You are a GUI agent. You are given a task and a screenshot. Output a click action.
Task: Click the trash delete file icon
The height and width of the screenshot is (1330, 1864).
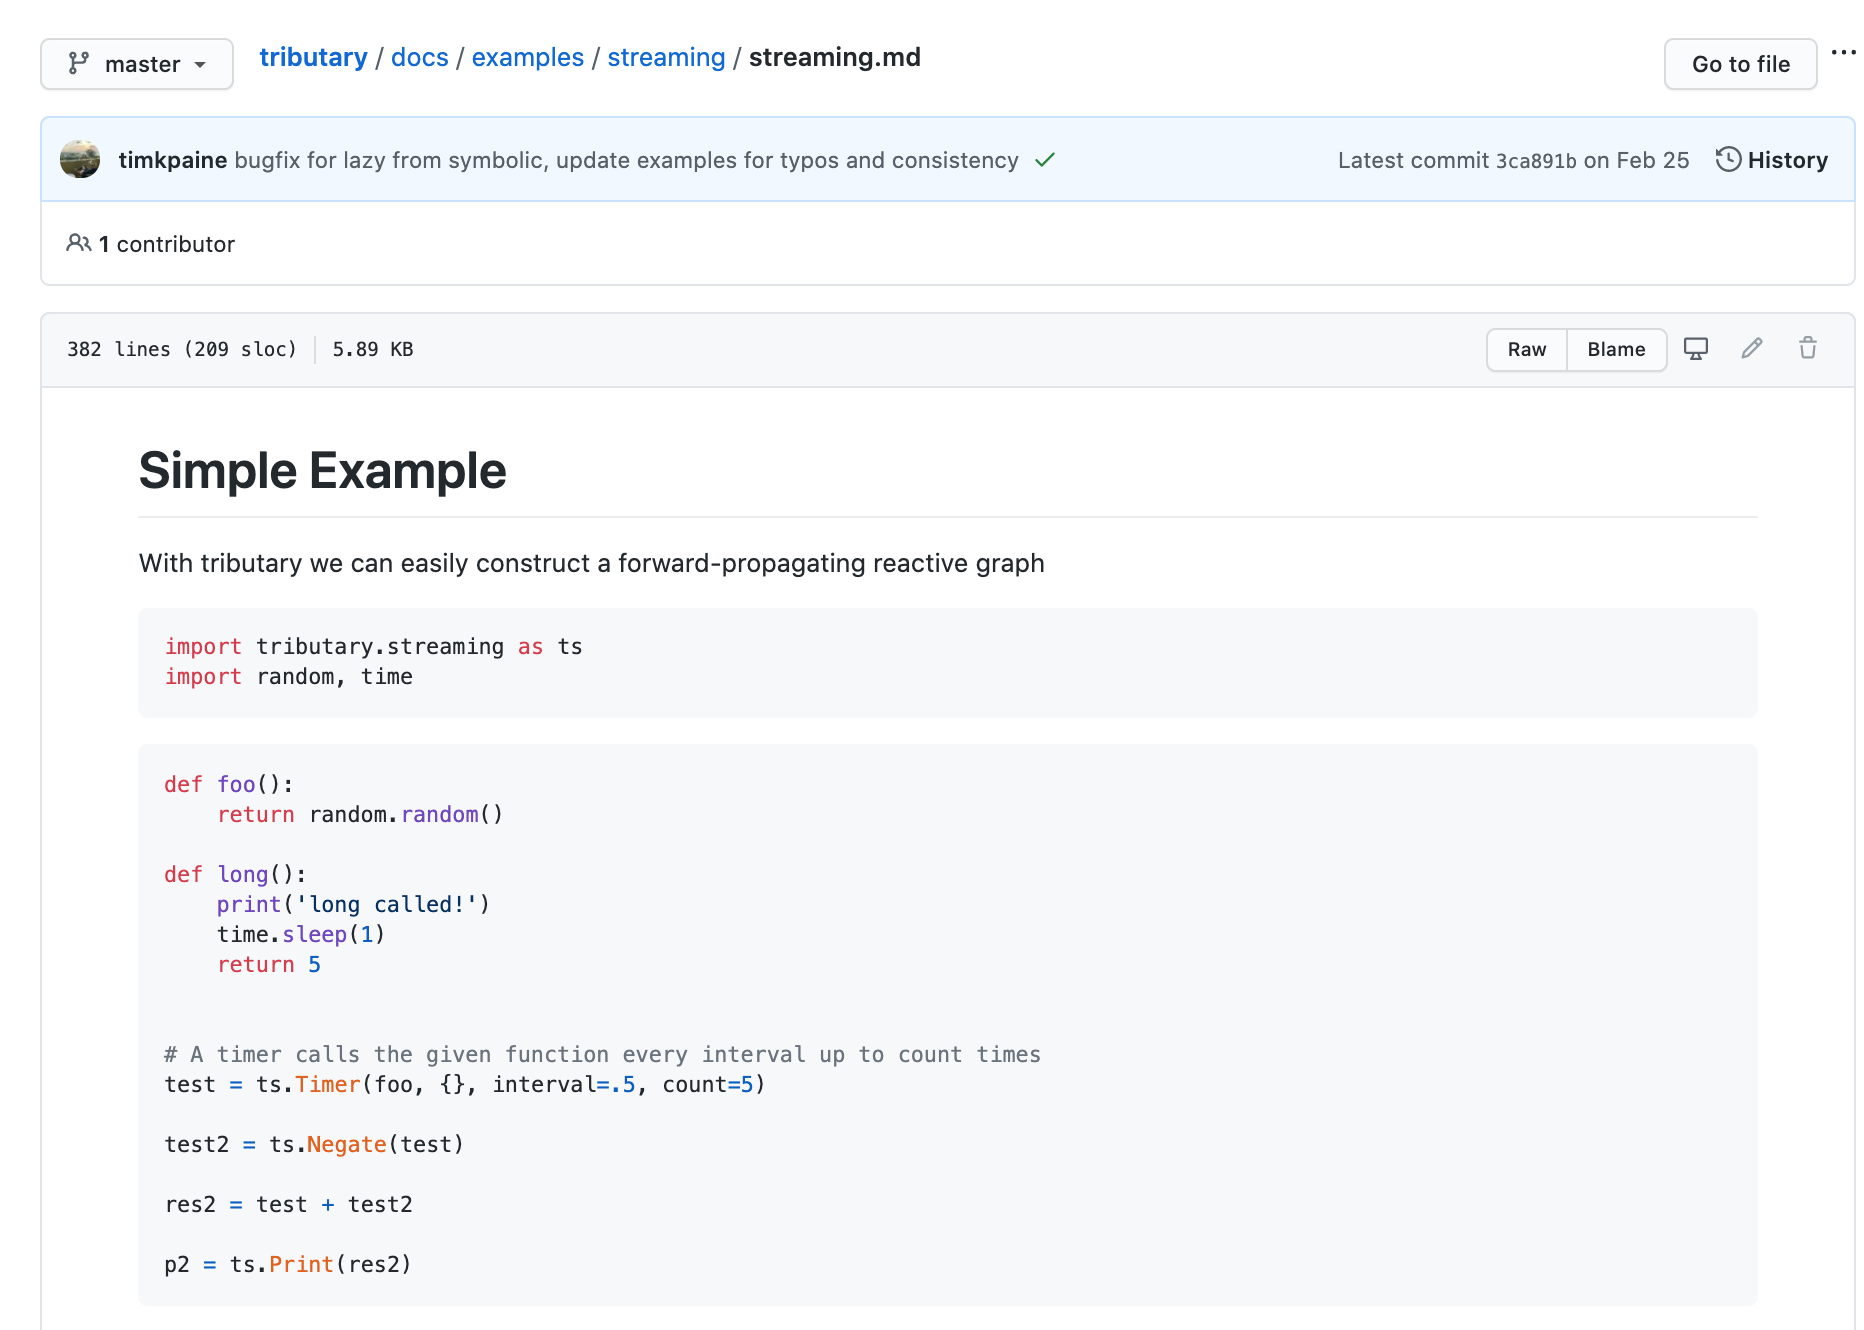tap(1808, 348)
